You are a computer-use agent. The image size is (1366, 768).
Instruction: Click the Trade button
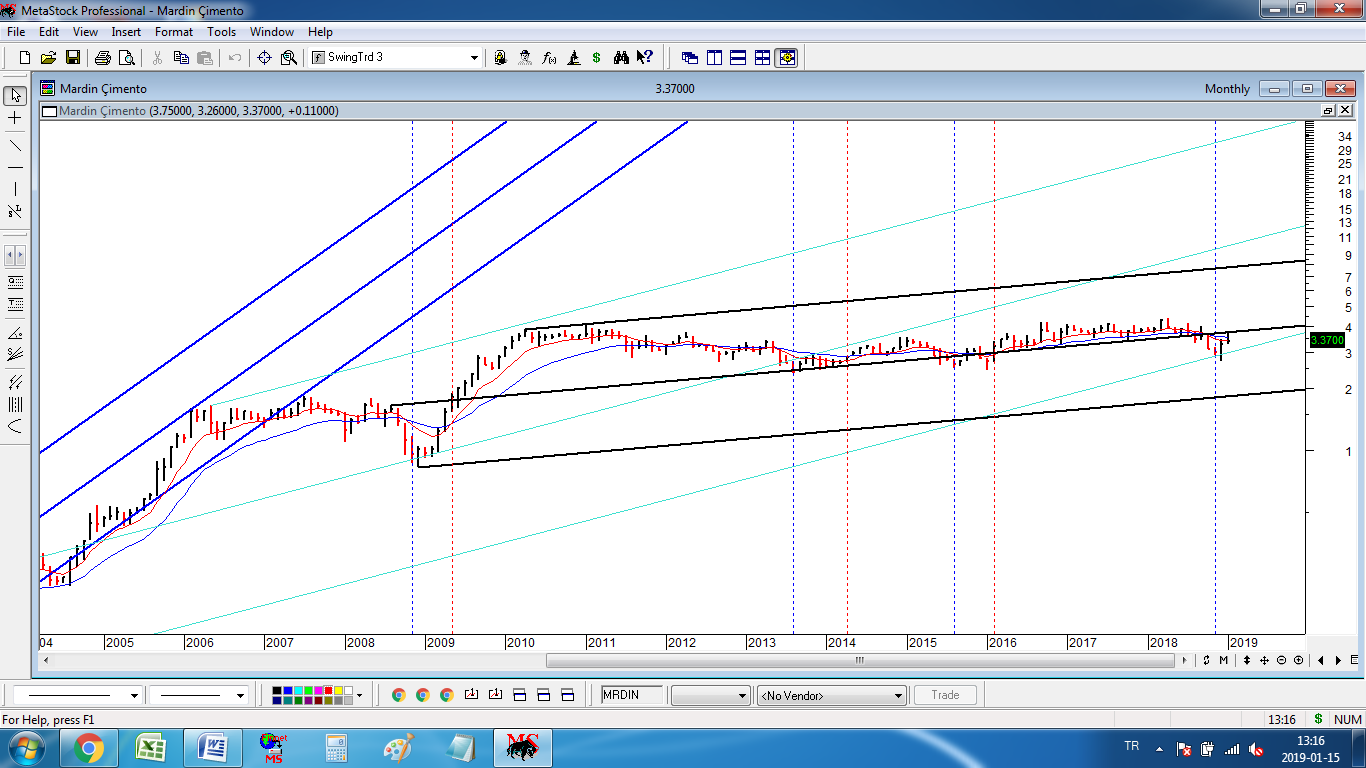tap(945, 695)
